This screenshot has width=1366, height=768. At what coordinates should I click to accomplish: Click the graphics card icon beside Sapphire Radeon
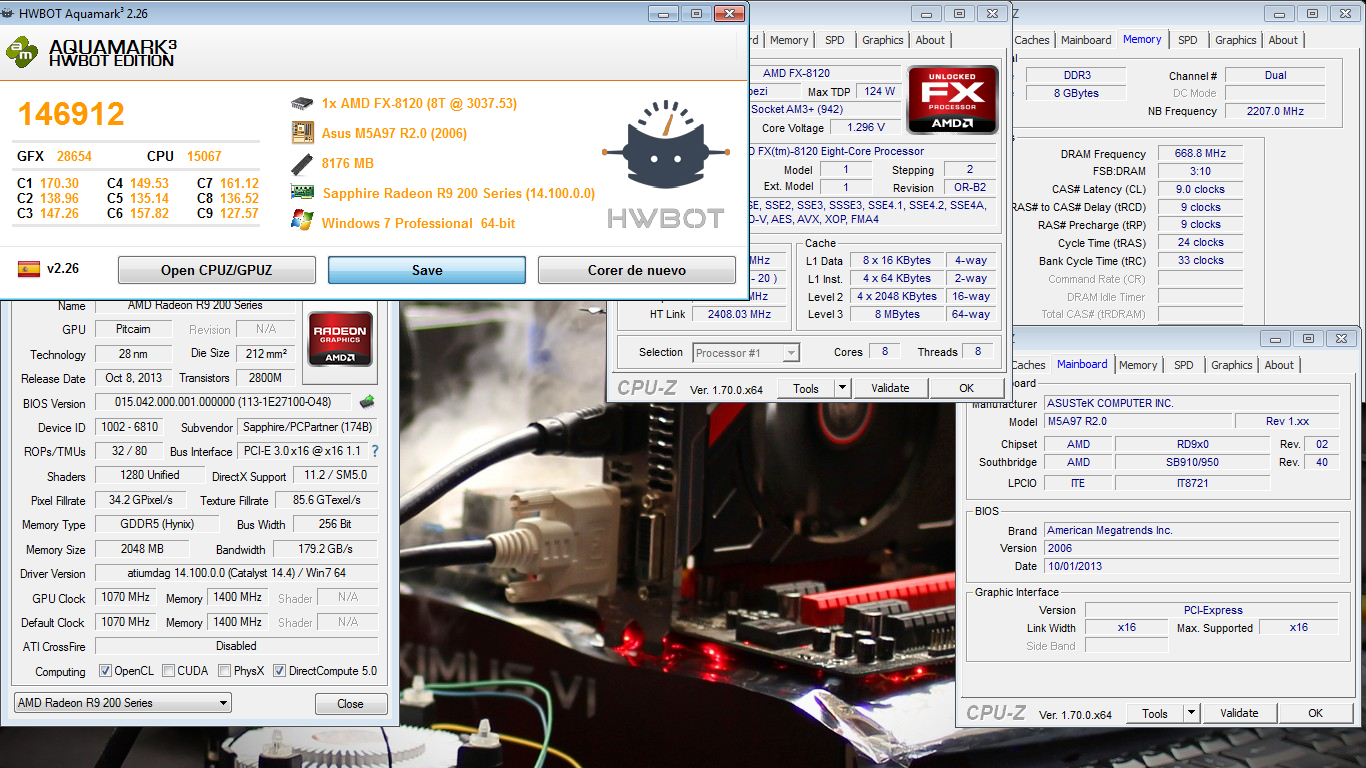coord(302,193)
